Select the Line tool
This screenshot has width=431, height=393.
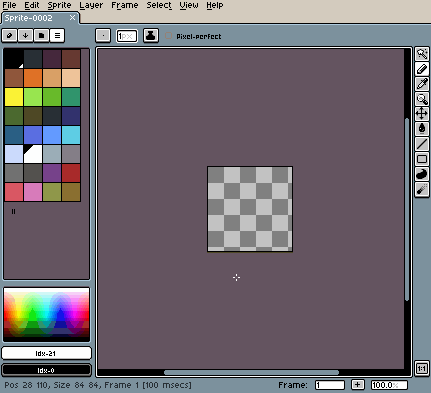tap(422, 144)
